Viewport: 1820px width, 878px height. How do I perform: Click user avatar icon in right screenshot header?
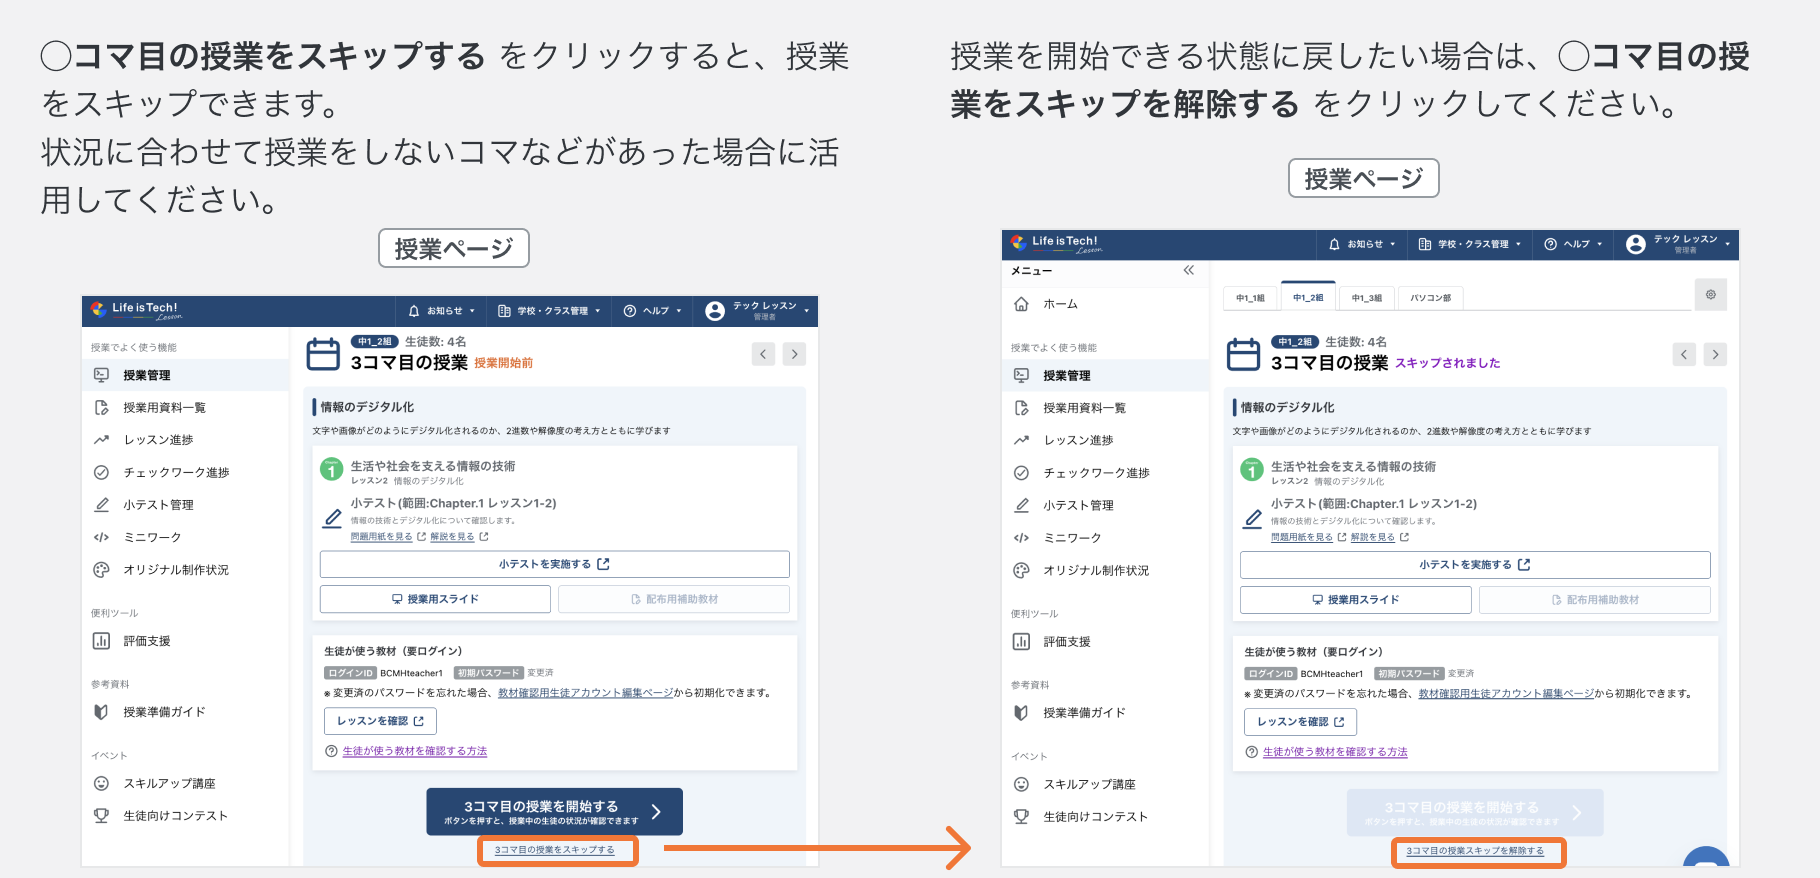1636,244
